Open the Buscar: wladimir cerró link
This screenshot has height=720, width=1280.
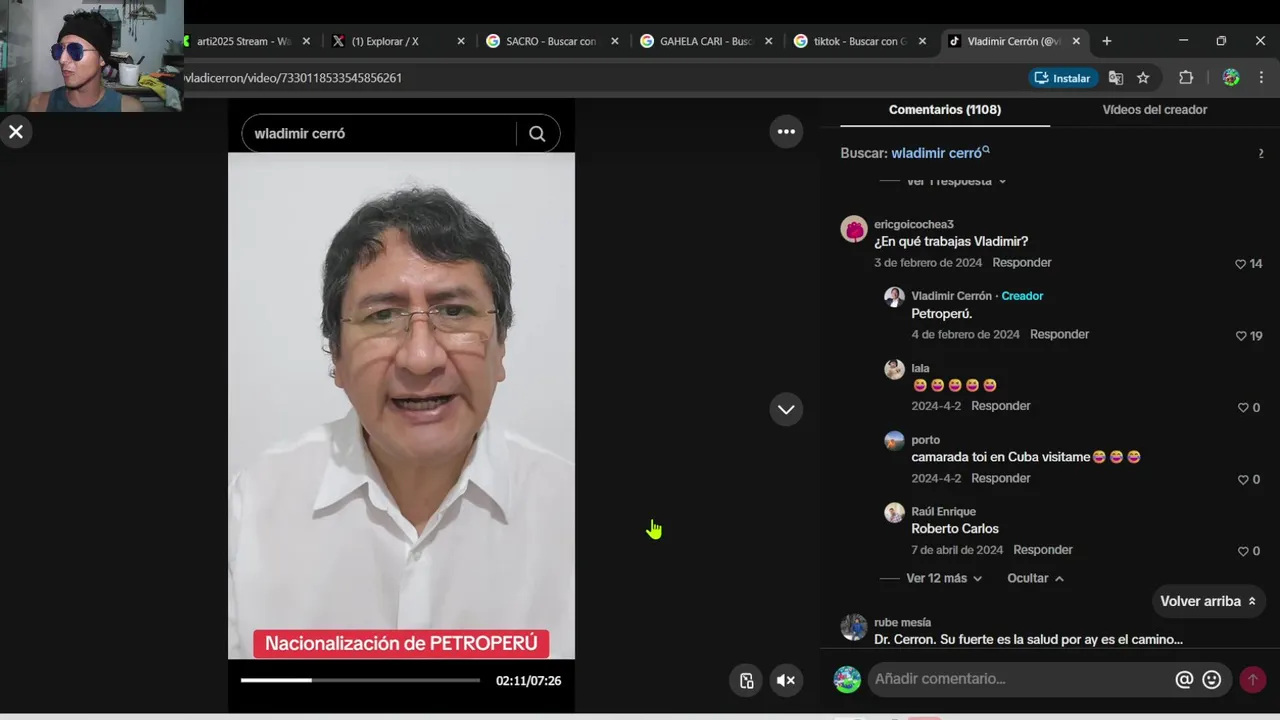(940, 153)
